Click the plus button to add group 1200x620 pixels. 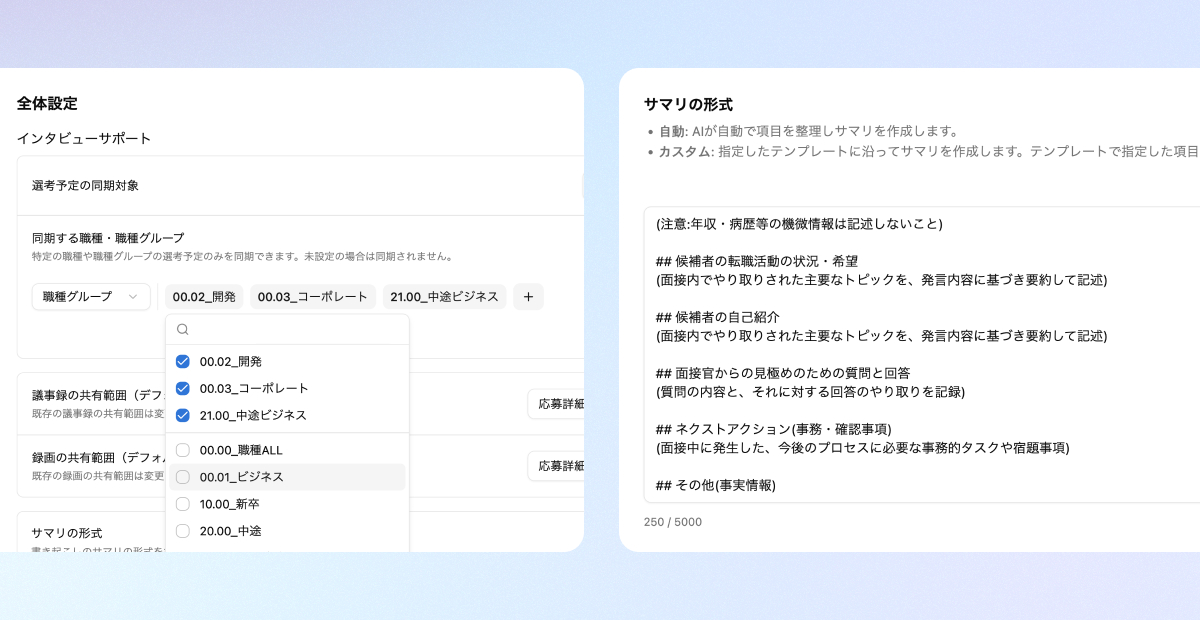[528, 297]
